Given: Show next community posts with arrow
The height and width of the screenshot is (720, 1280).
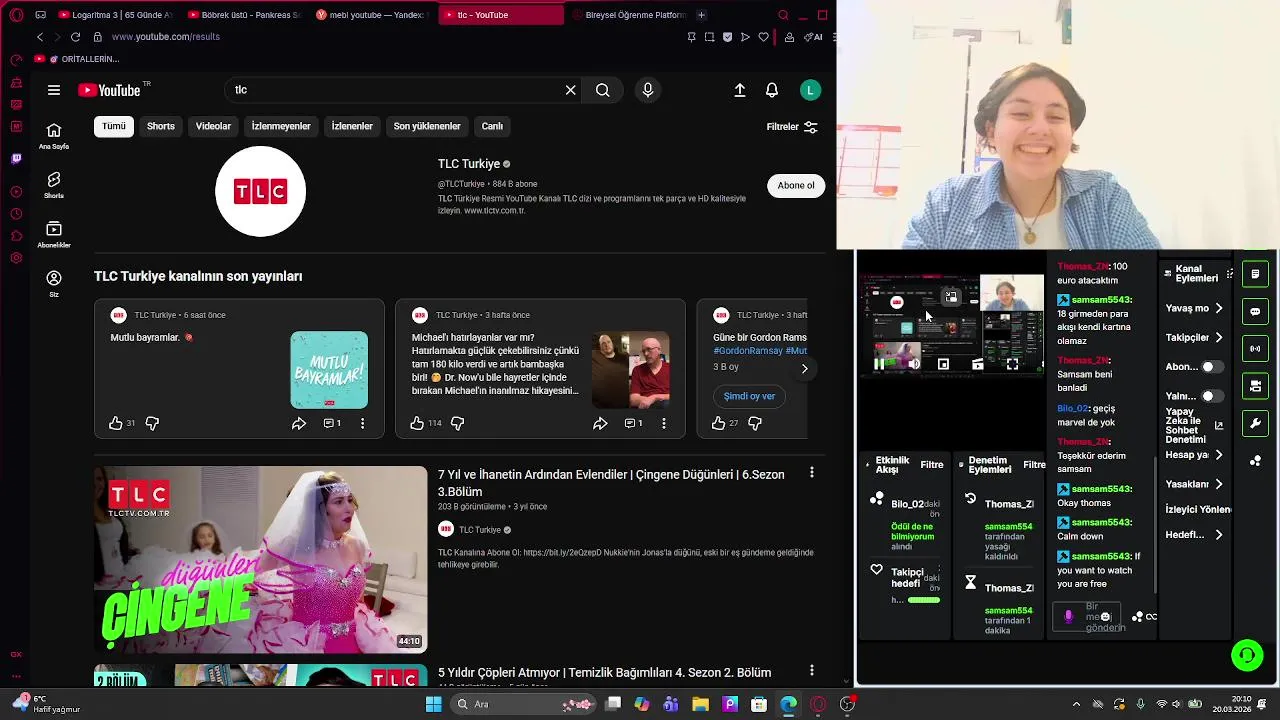Looking at the screenshot, I should coord(804,369).
